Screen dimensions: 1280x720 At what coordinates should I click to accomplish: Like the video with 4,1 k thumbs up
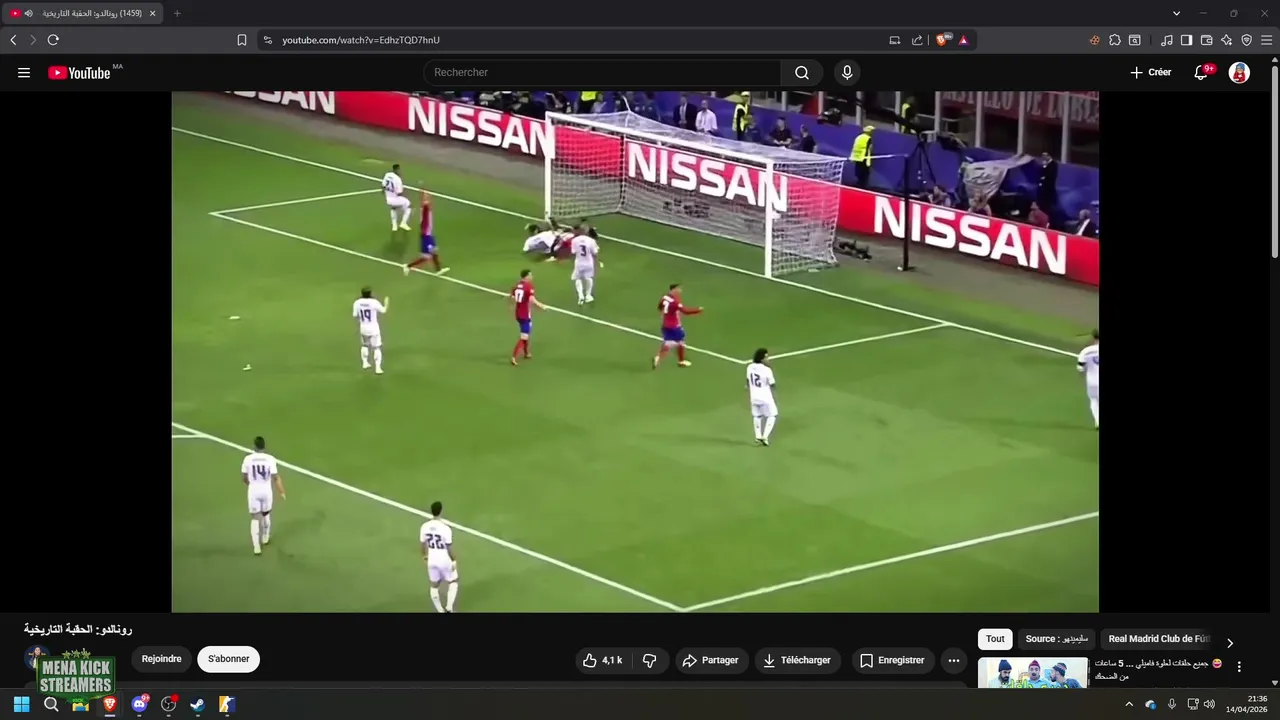click(x=603, y=660)
